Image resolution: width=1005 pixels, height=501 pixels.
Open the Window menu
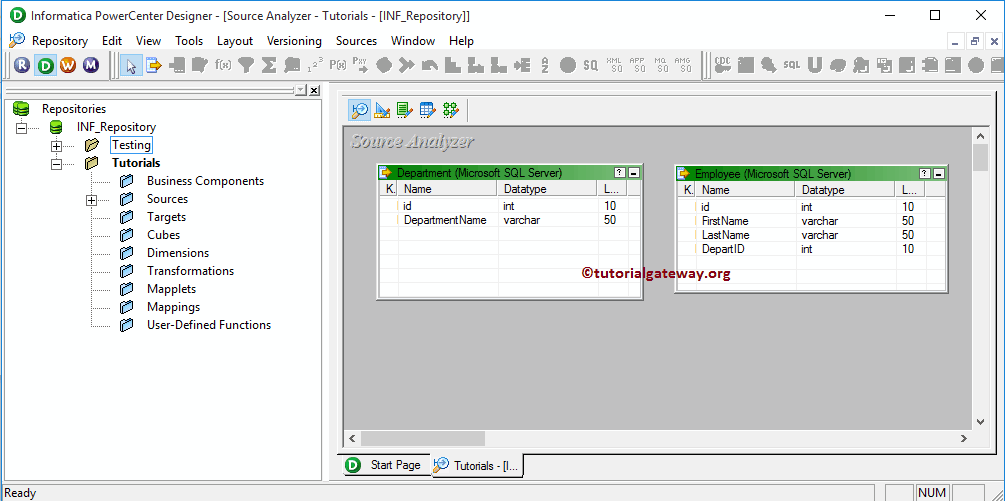point(413,40)
